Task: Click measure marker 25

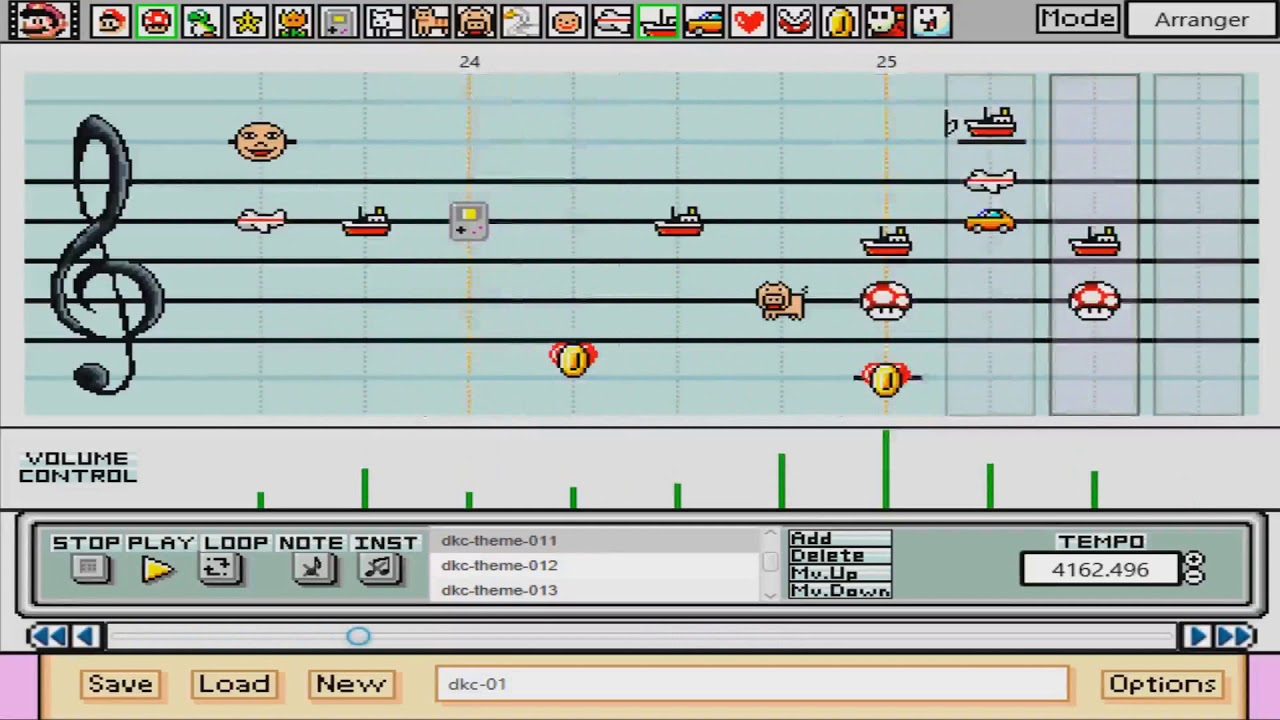Action: [x=887, y=61]
